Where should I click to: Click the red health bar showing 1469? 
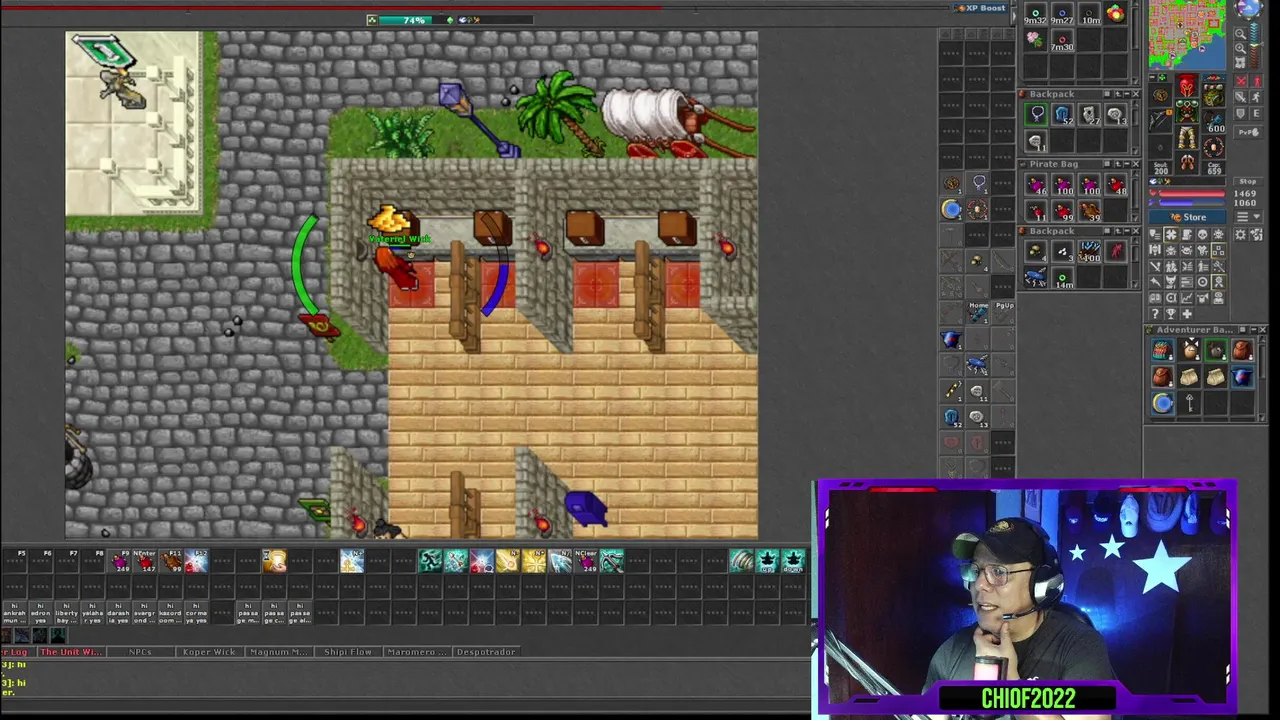(1191, 194)
